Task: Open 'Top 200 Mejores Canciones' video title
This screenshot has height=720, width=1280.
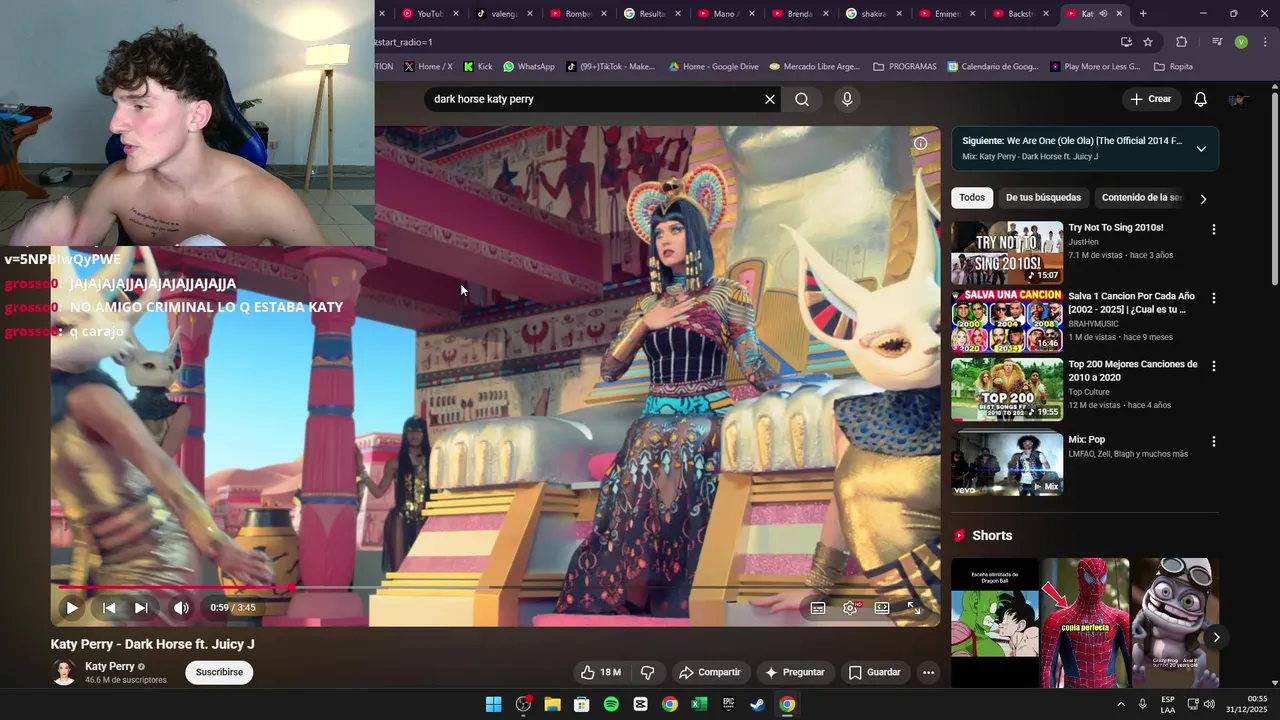Action: [x=1133, y=371]
